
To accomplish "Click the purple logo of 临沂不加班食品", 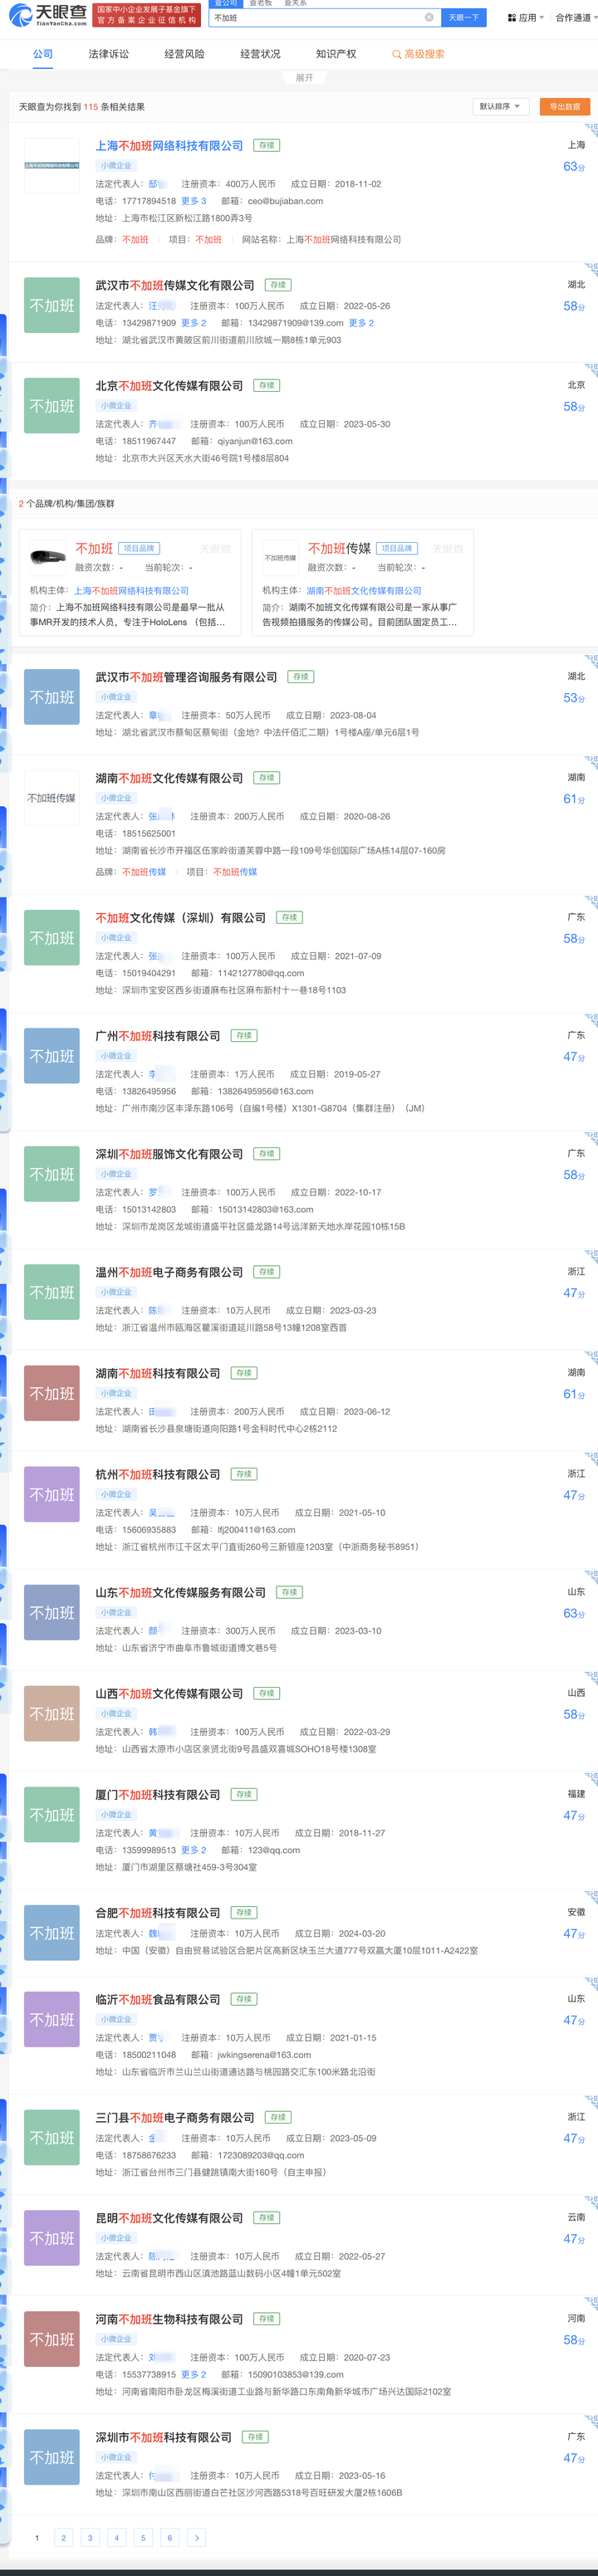I will point(51,2019).
